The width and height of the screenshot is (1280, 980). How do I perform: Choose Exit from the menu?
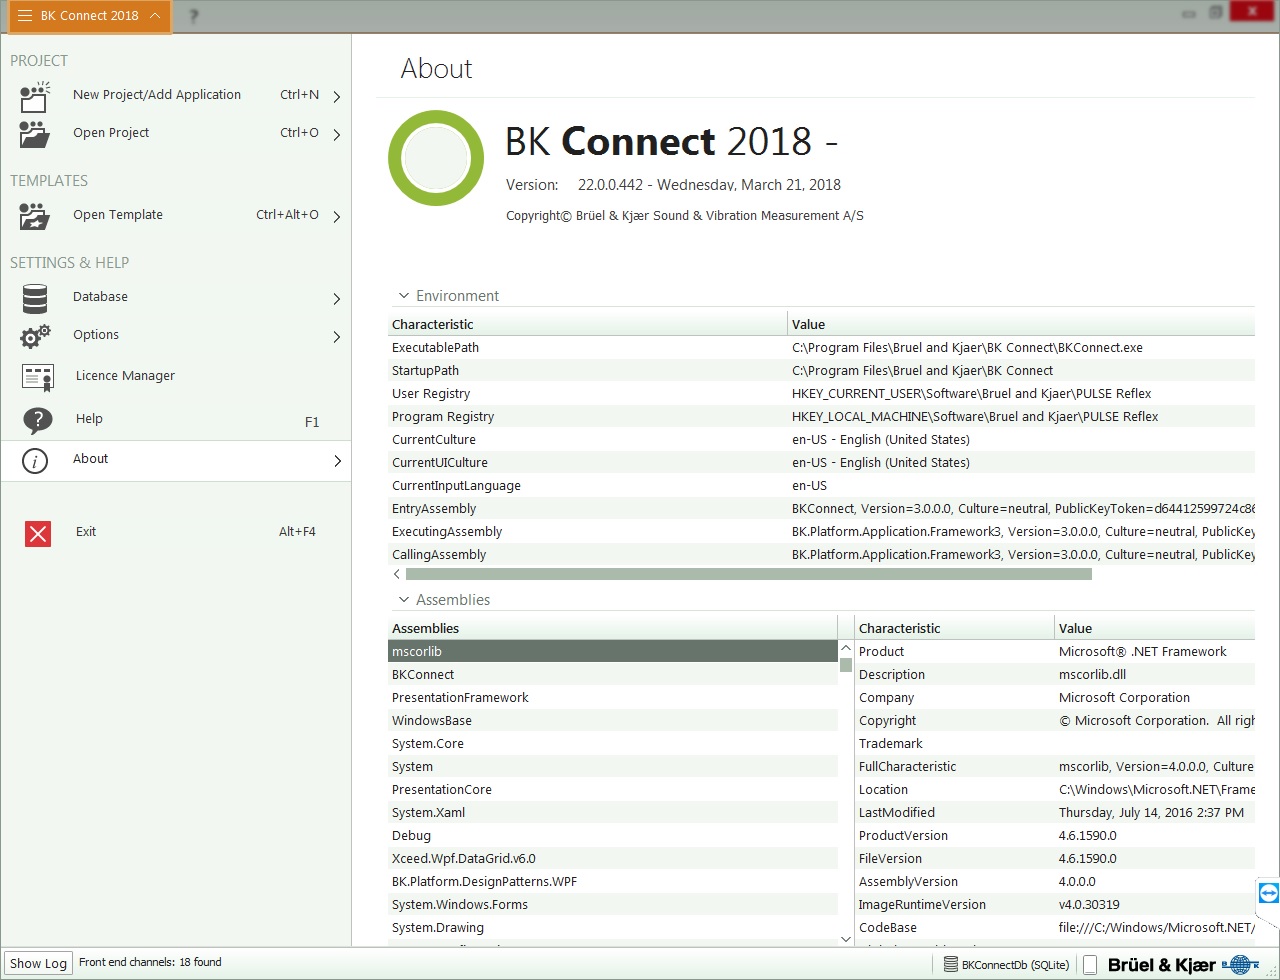pos(176,532)
